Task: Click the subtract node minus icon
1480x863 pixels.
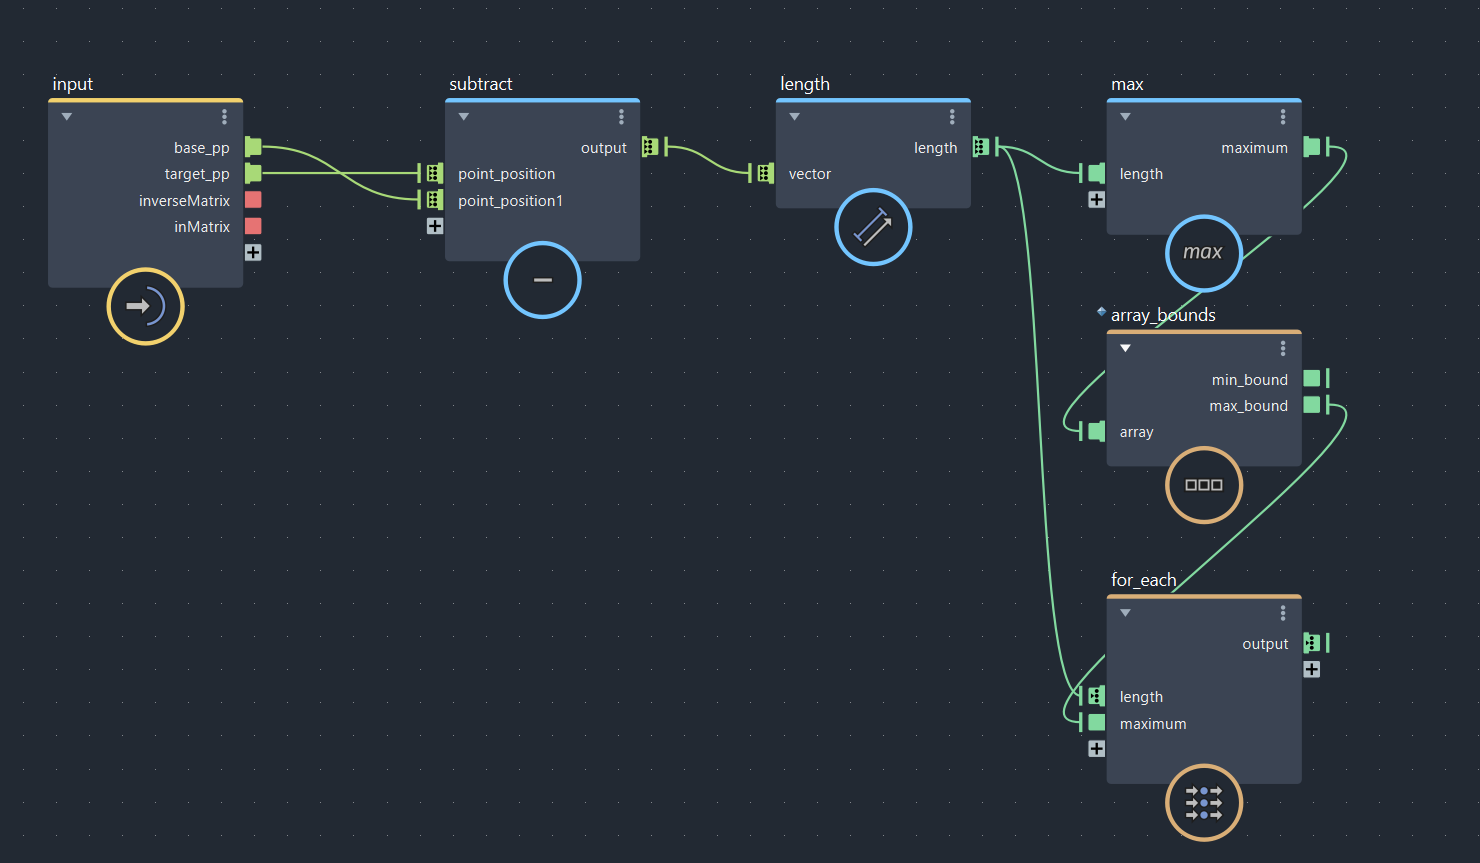Action: (543, 280)
